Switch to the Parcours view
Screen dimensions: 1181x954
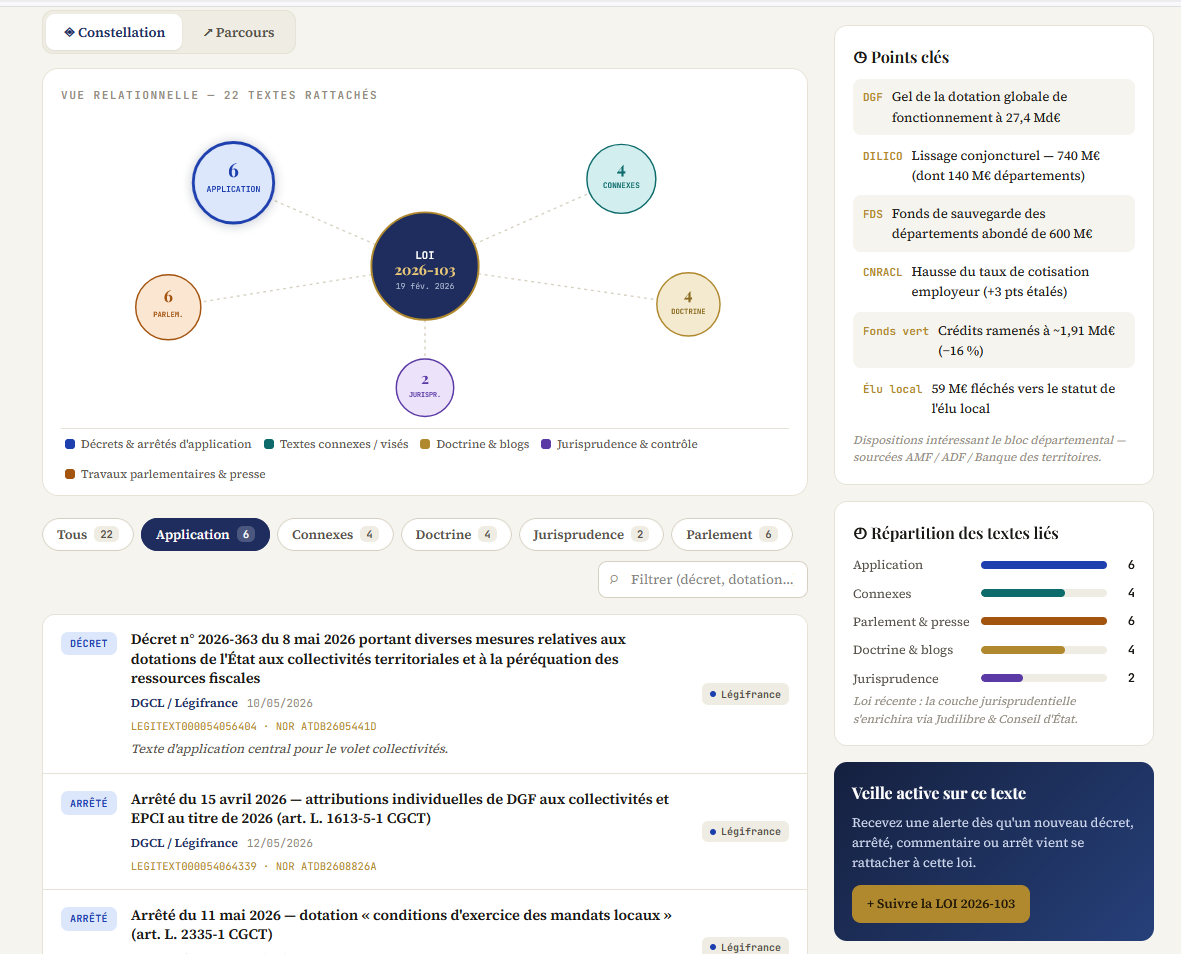[239, 32]
